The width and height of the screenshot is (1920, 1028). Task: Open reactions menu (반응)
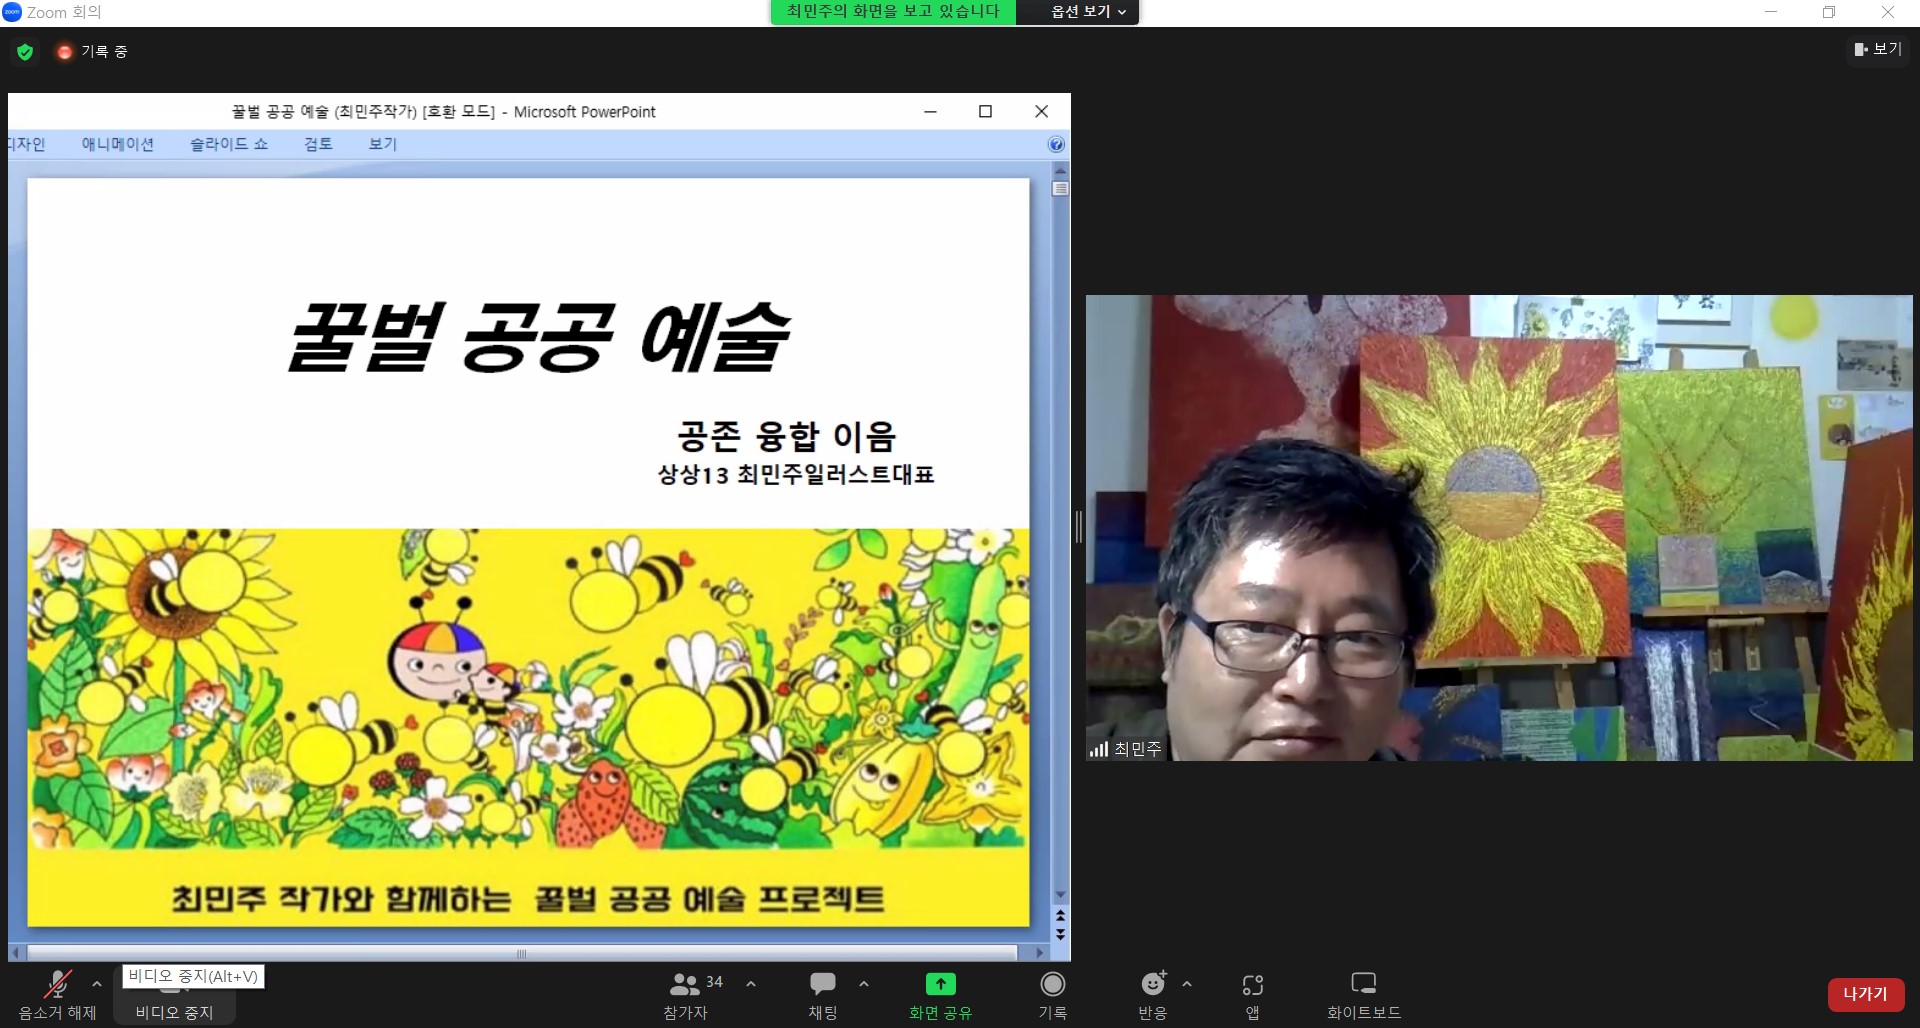pyautogui.click(x=1153, y=995)
